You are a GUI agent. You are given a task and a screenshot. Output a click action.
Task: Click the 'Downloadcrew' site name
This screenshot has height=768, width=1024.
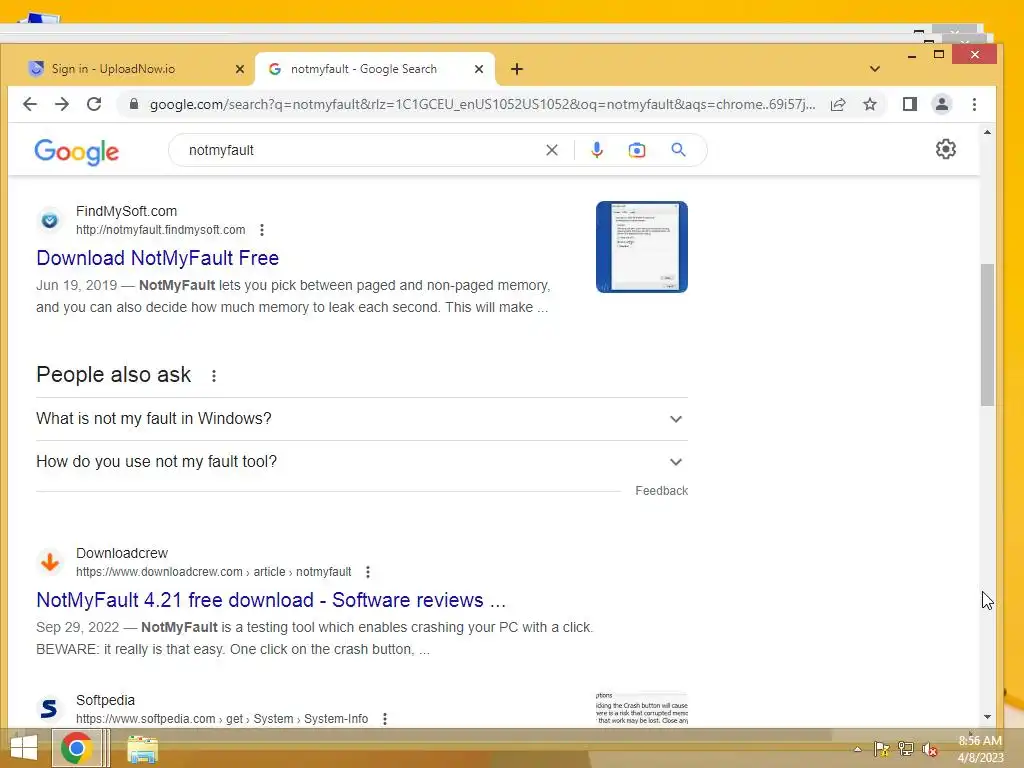pos(121,553)
